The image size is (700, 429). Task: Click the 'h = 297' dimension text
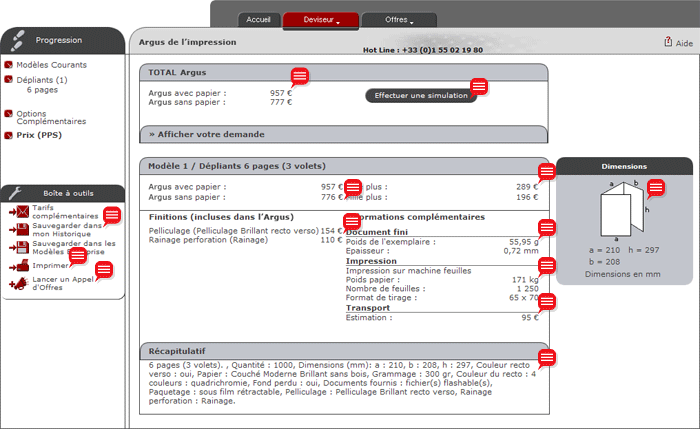pyautogui.click(x=644, y=250)
